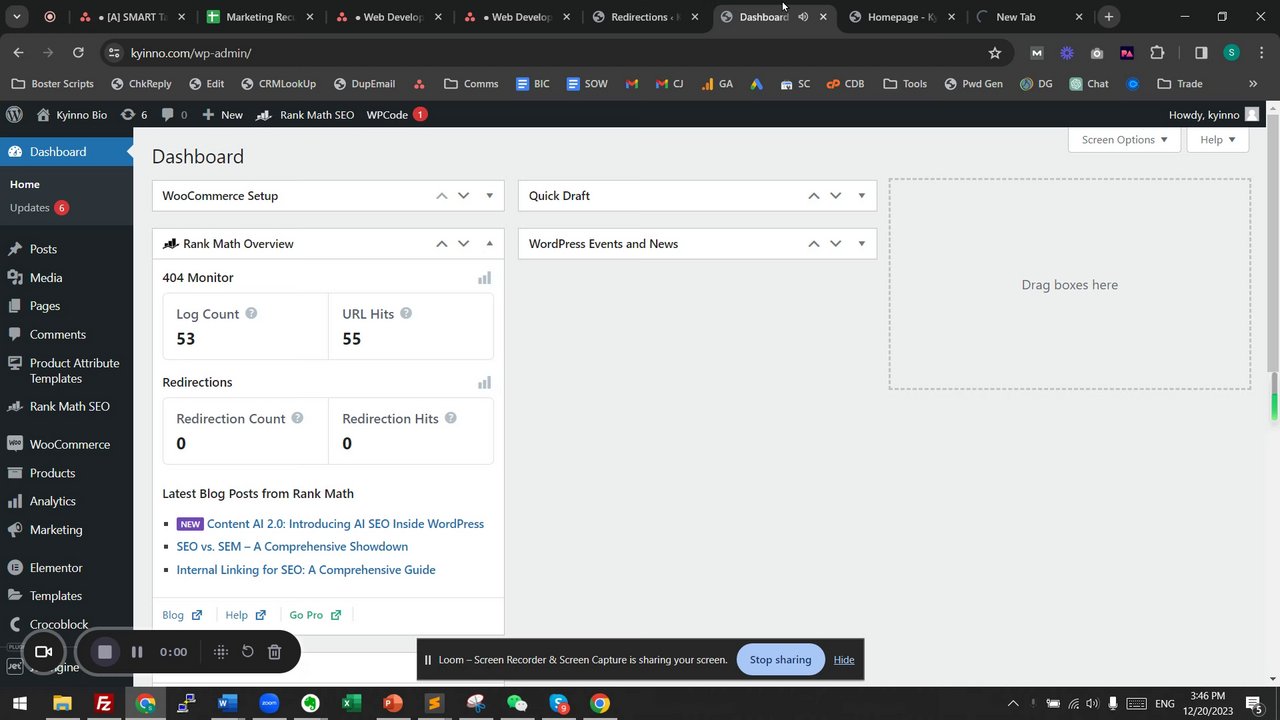Screen dimensions: 1280x720
Task: Open Crocoblock in the sidebar
Action: point(59,624)
